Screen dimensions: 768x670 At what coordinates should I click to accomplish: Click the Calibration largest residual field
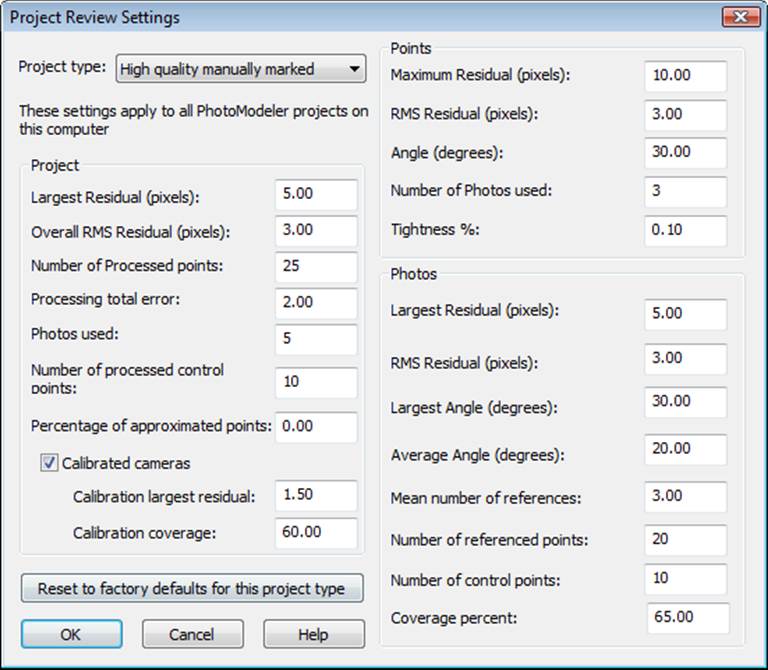[316, 496]
